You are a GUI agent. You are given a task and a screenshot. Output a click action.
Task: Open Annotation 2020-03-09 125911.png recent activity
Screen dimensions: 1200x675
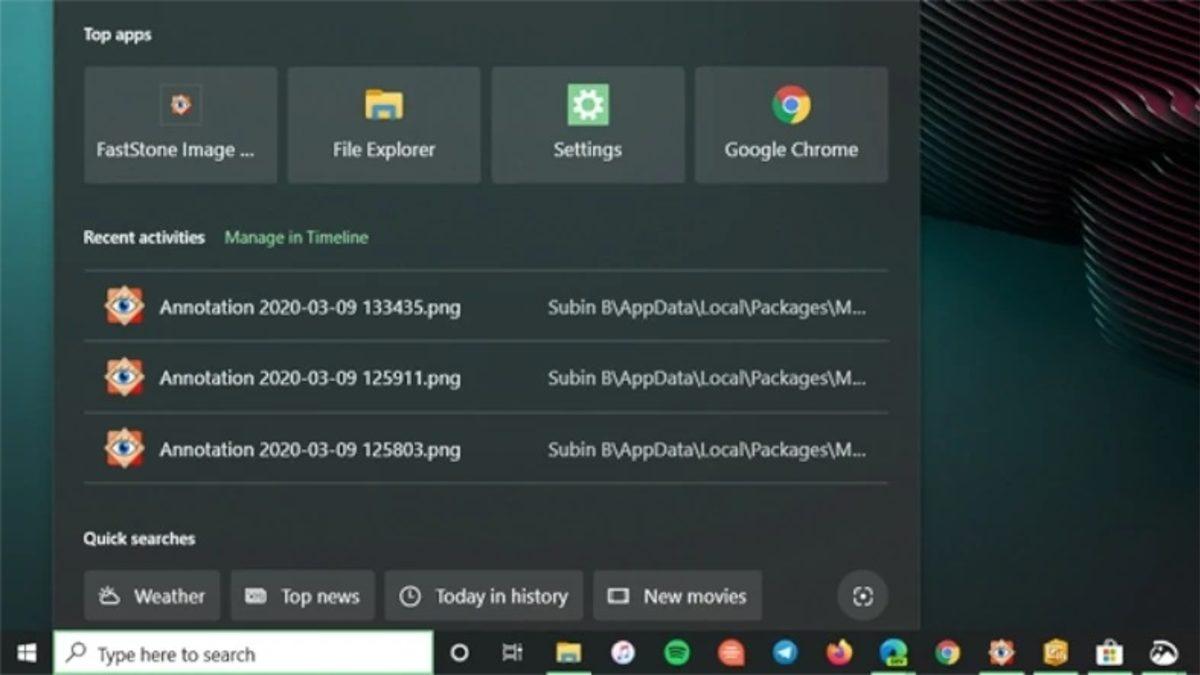click(308, 378)
